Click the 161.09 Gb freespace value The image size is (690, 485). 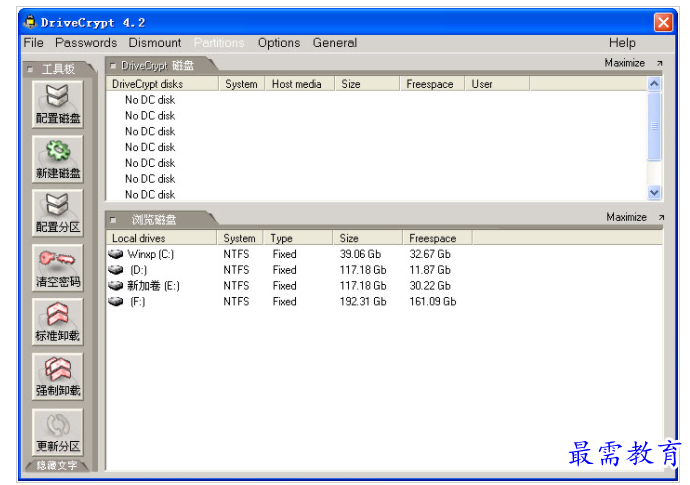coord(433,301)
